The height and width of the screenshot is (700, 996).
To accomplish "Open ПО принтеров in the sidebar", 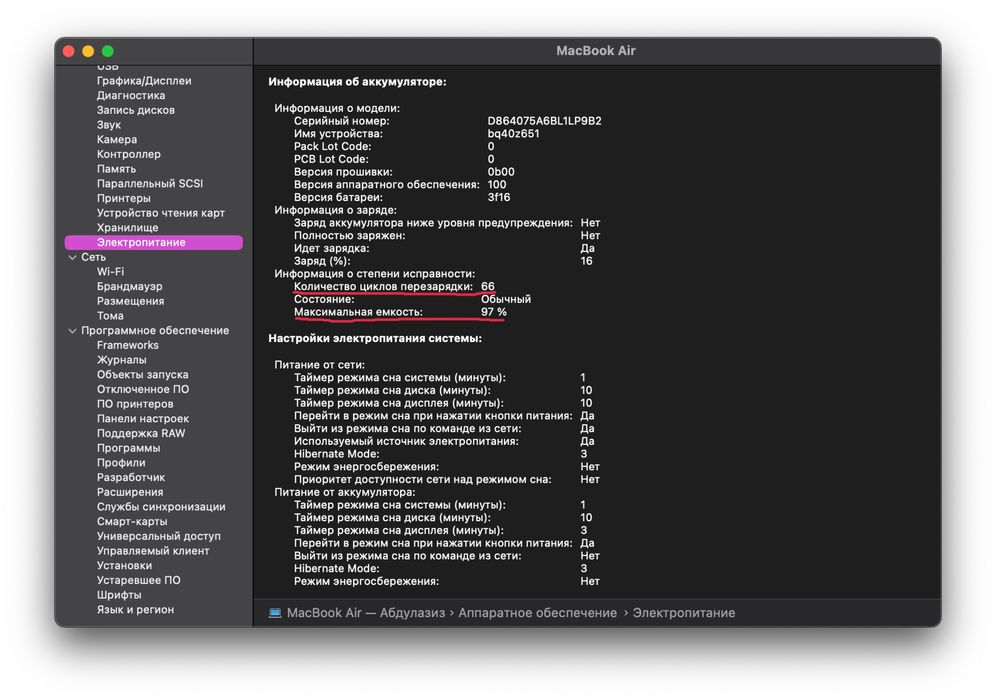I will (135, 403).
